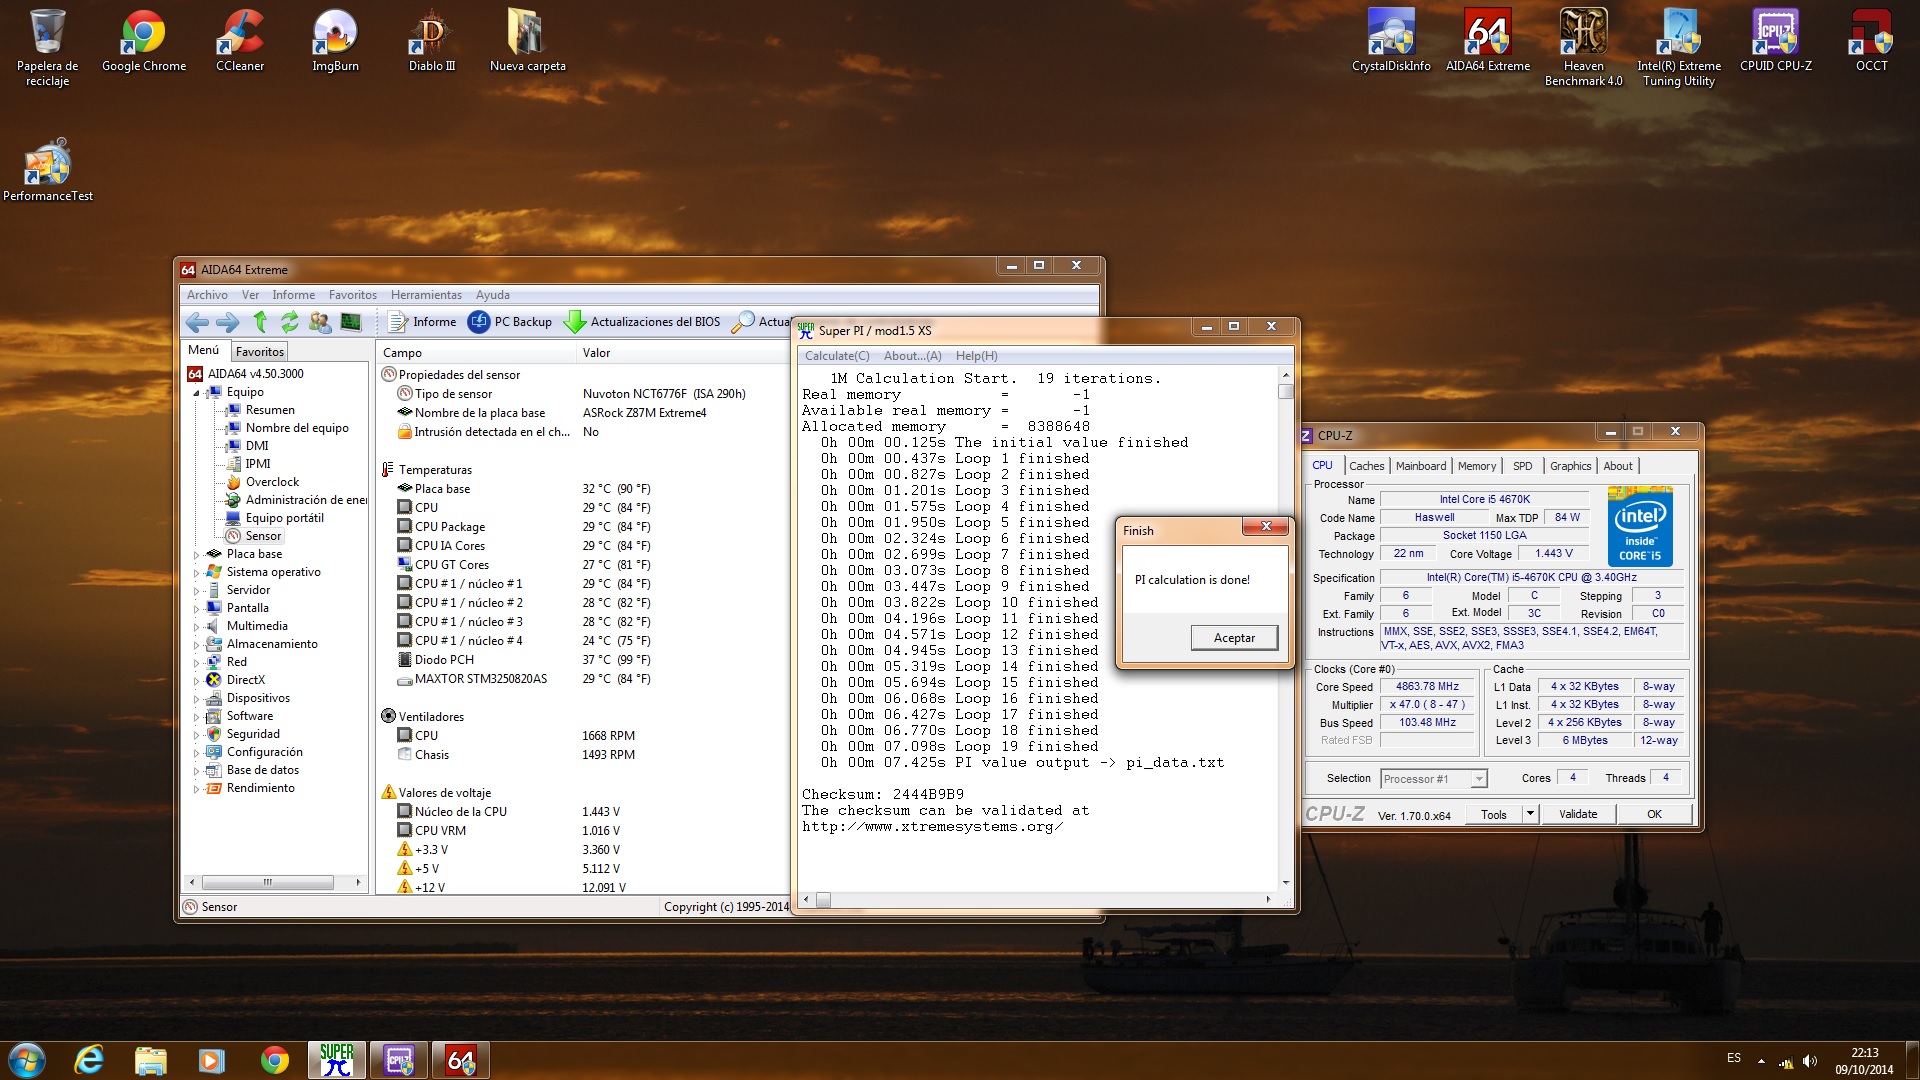Viewport: 1920px width, 1080px height.
Task: Open CPU-Z Tools dropdown arrow
Action: pos(1530,814)
